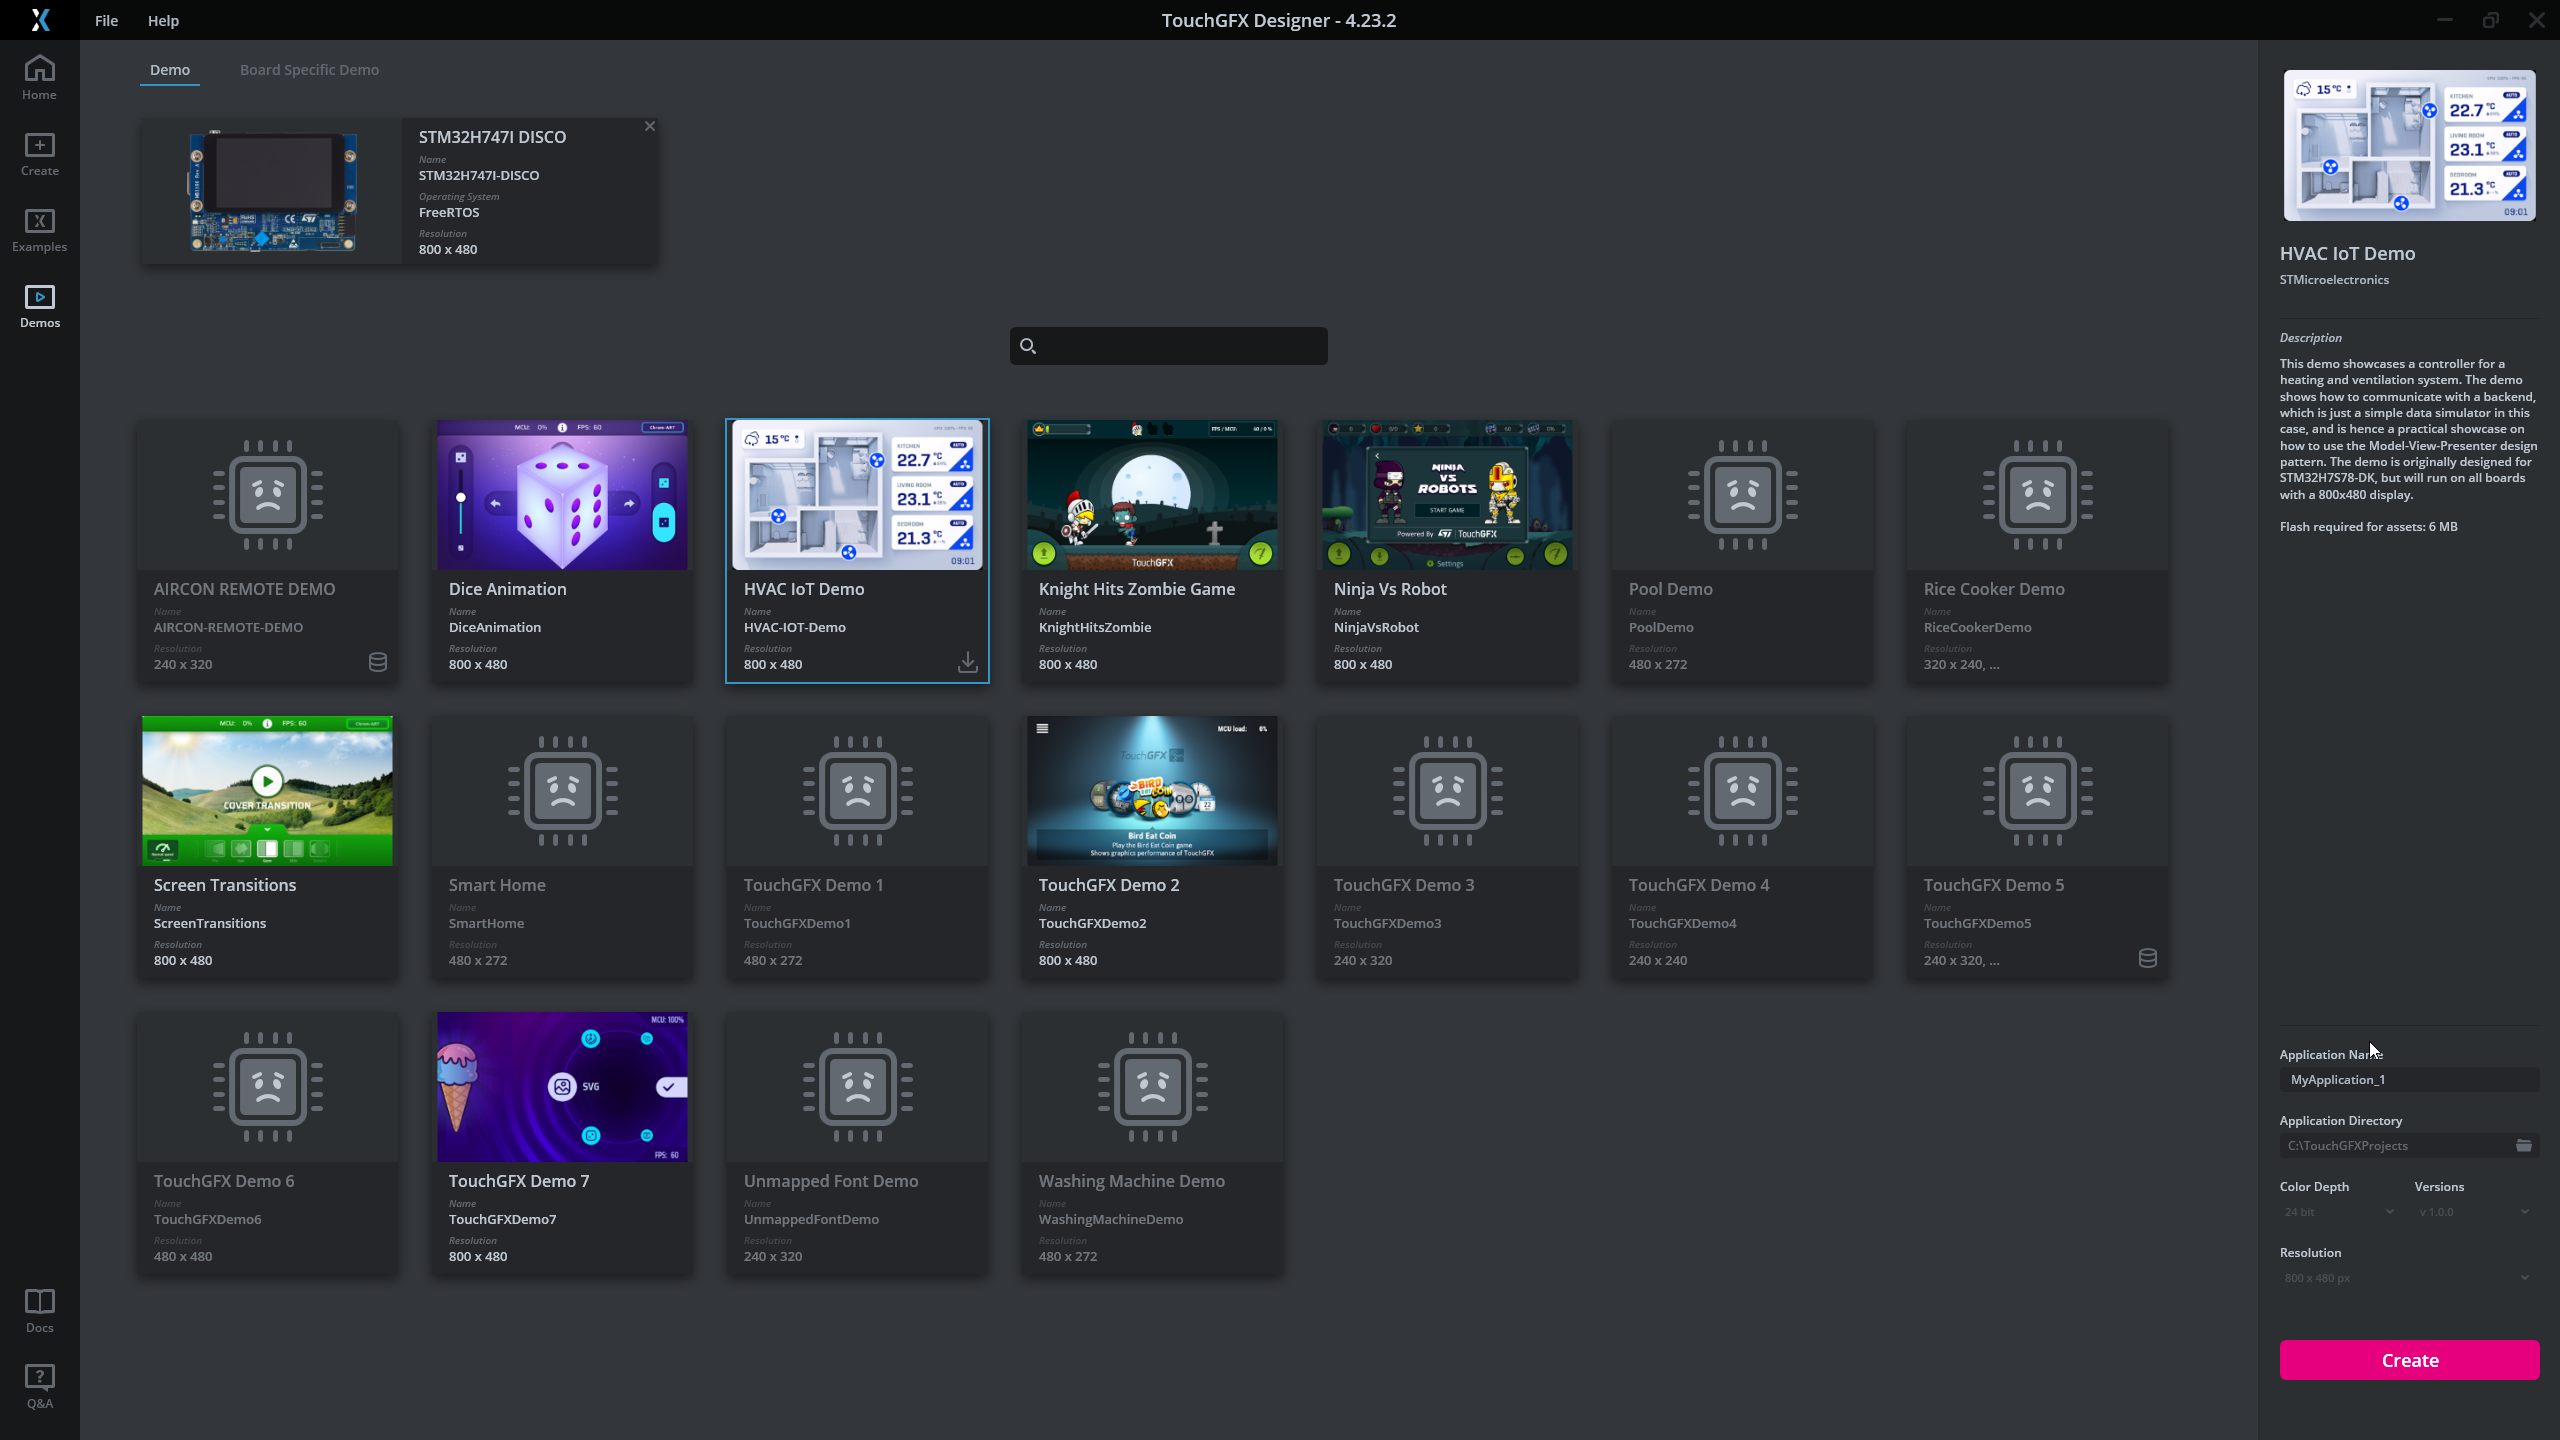This screenshot has height=1440, width=2560.
Task: Click the database icon on TouchGFX Demo 5
Action: pos(2147,958)
